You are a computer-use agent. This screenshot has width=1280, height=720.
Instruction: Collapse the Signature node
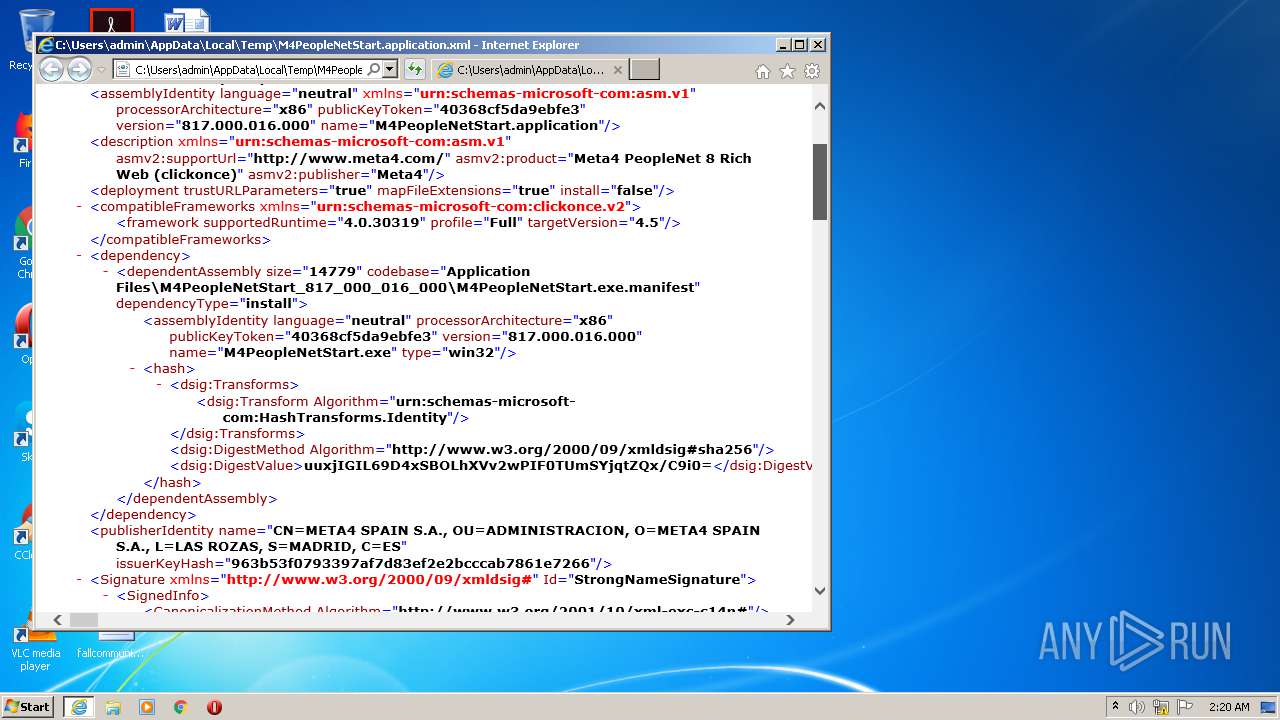[x=79, y=580]
